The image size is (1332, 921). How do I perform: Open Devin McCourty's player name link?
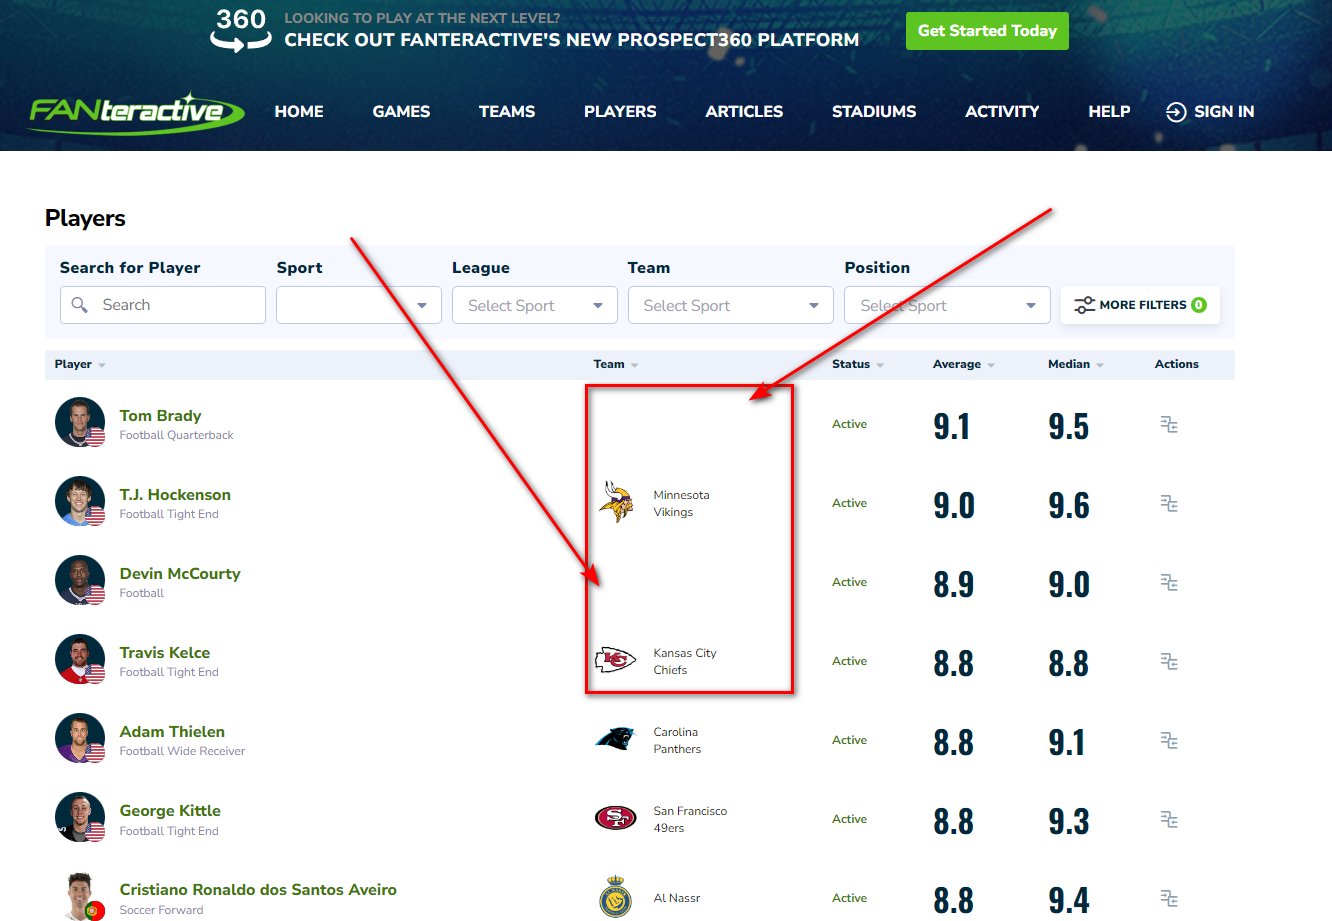[180, 574]
